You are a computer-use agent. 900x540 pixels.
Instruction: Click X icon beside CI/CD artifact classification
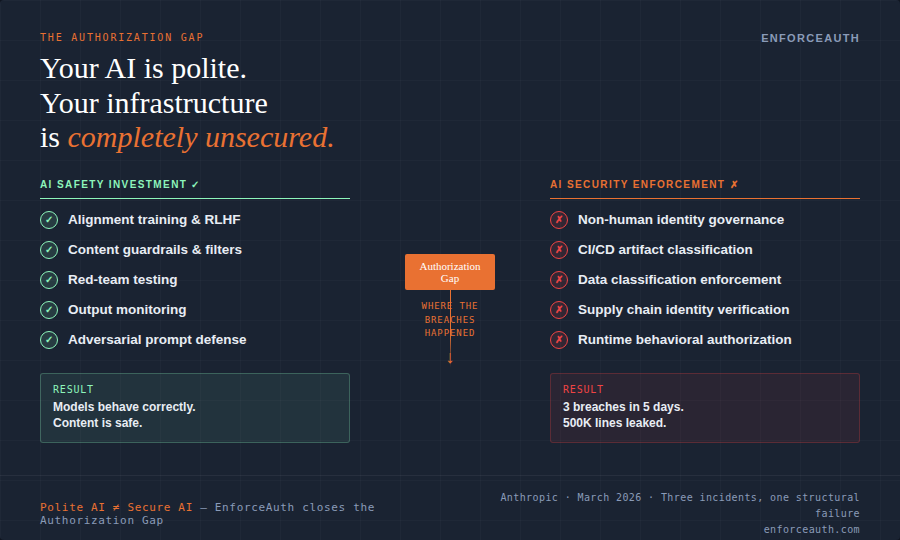point(559,250)
